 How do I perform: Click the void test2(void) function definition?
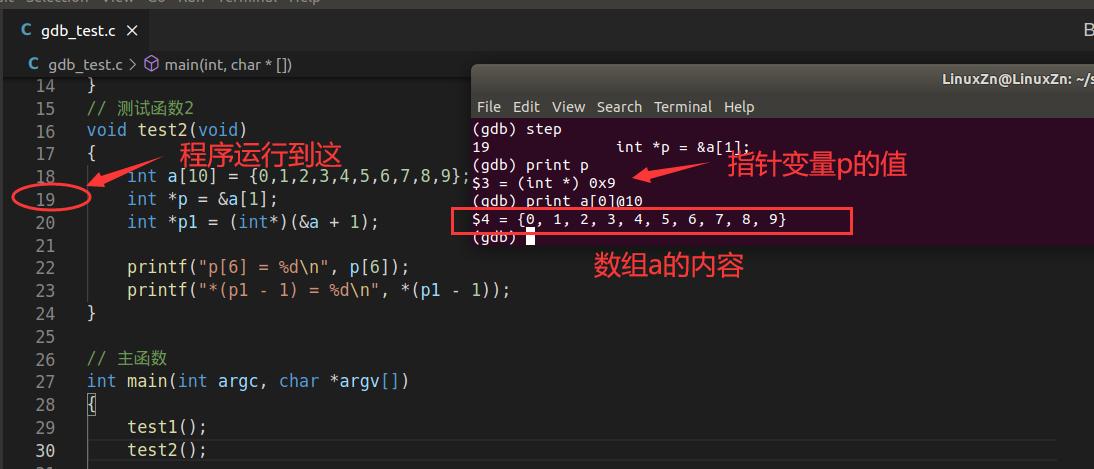coord(166,131)
